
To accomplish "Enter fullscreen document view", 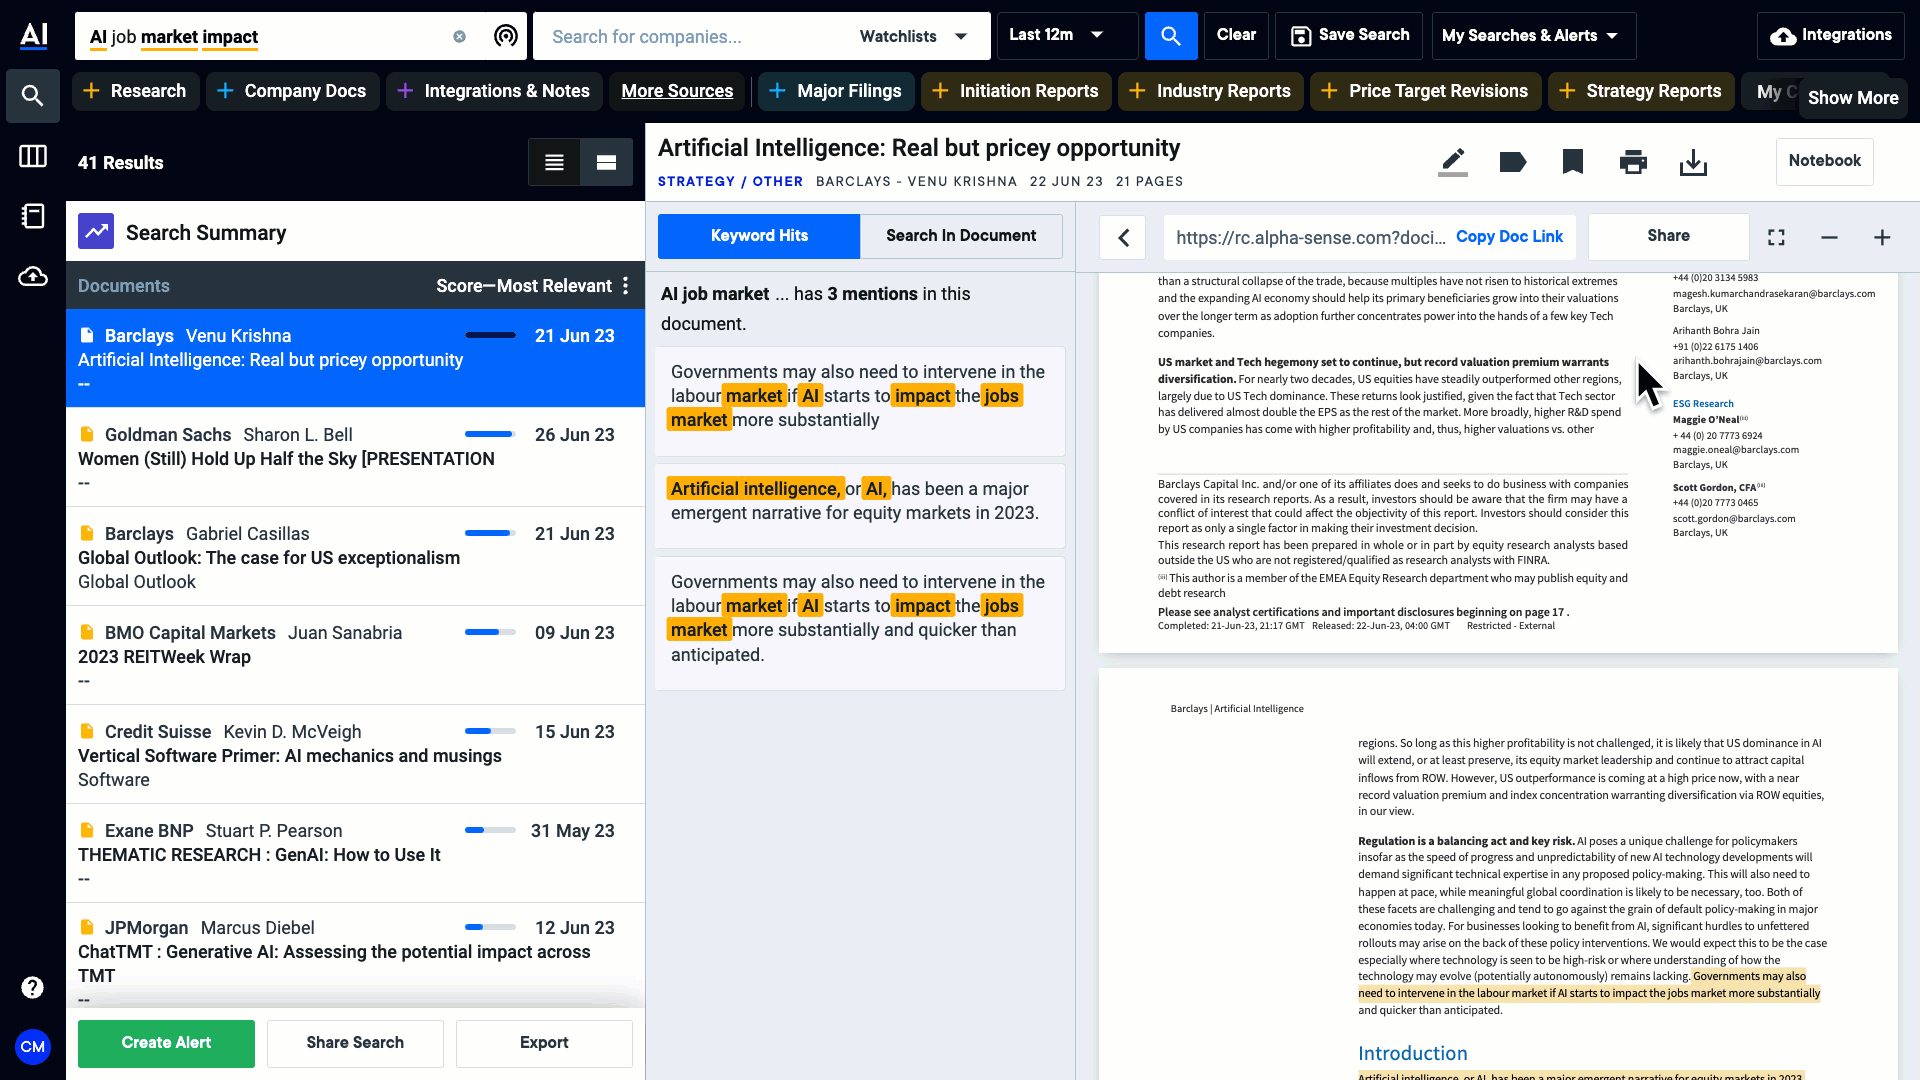I will pos(1776,237).
